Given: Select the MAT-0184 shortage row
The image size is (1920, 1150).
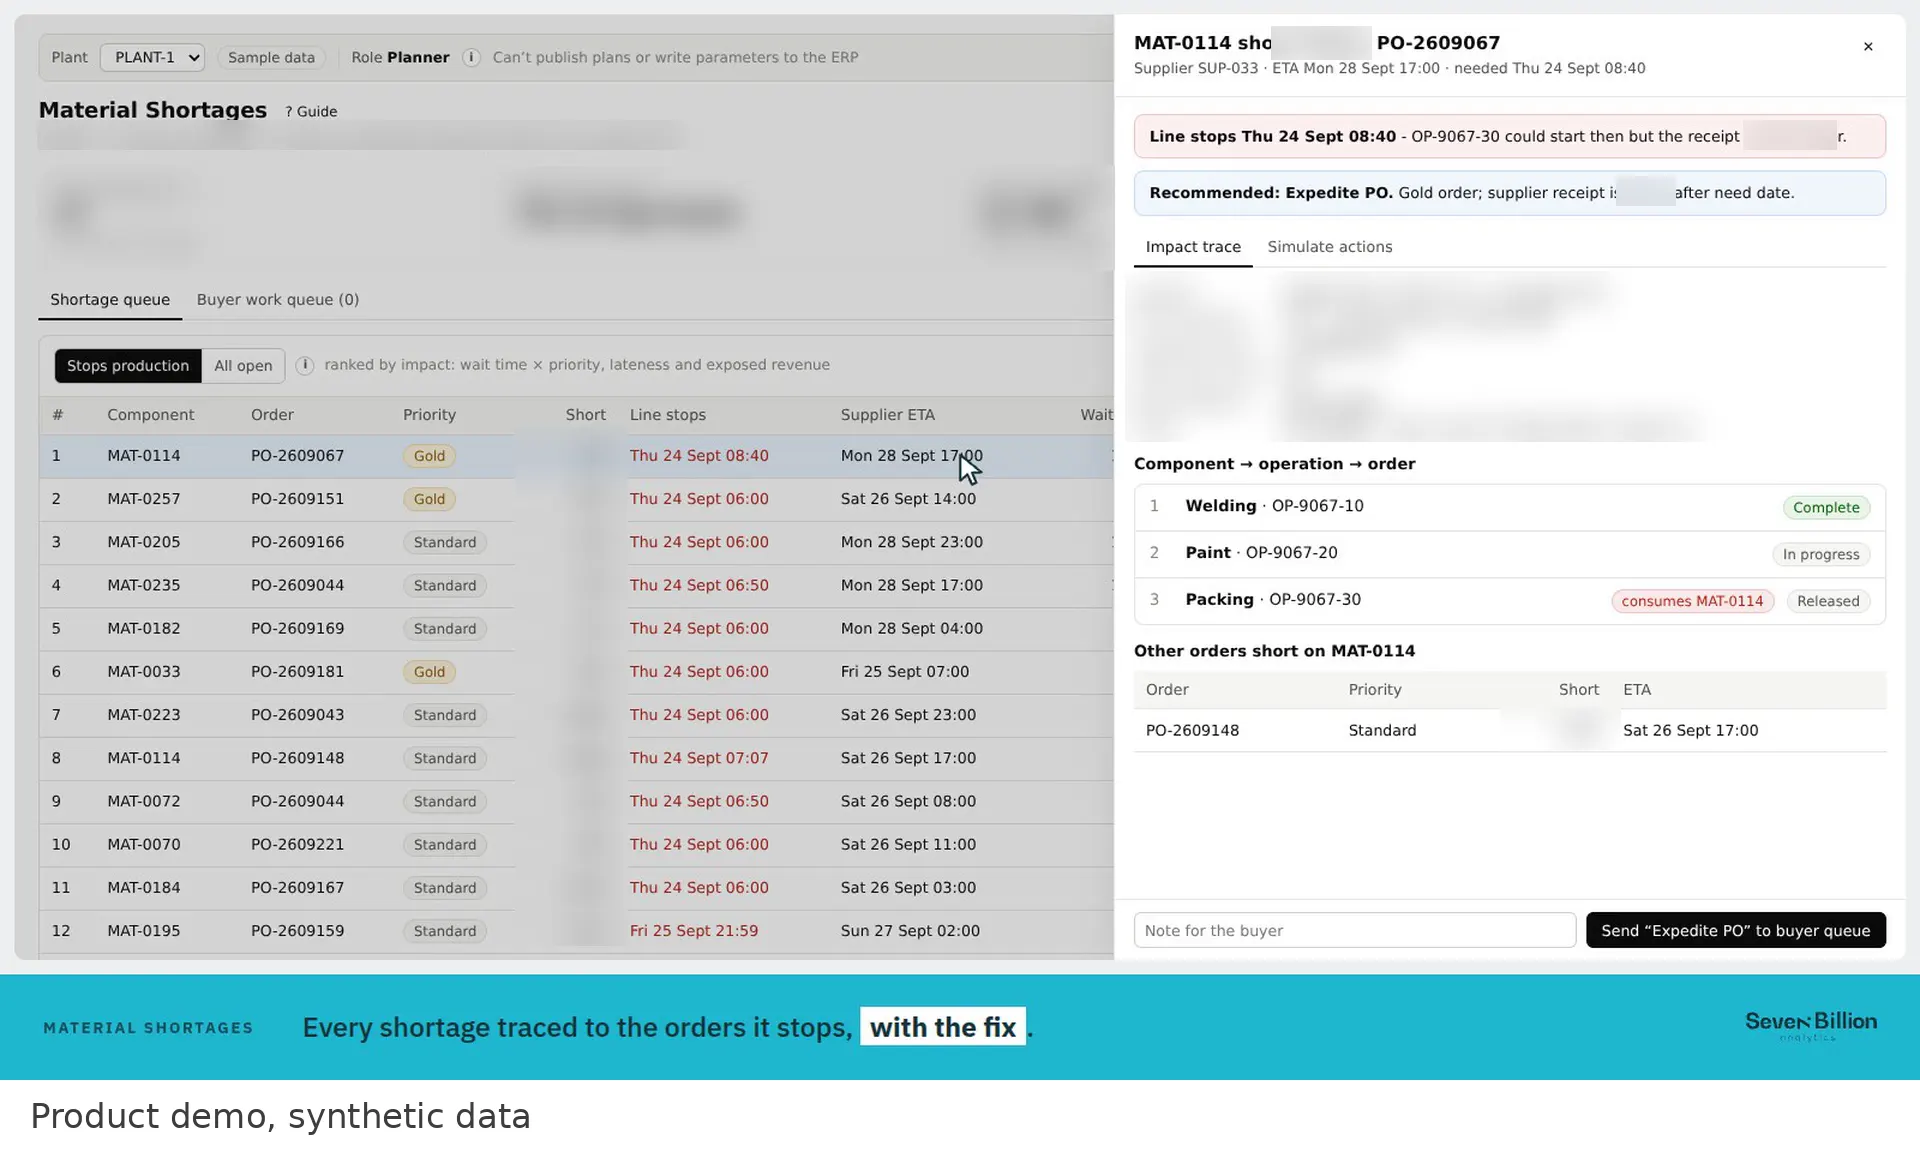Looking at the screenshot, I should pyautogui.click(x=576, y=887).
